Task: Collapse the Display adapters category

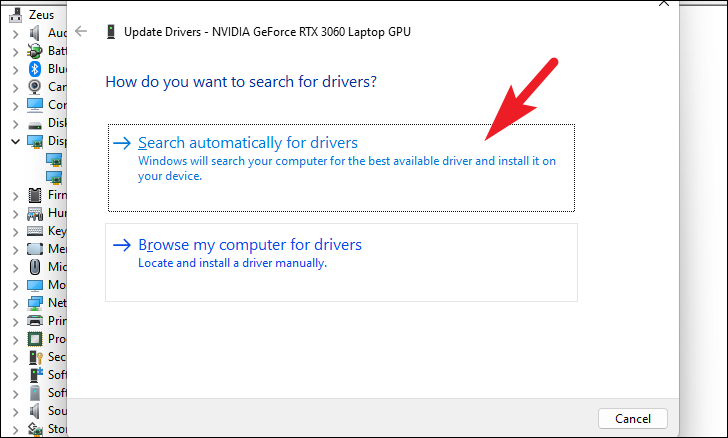Action: (x=15, y=141)
